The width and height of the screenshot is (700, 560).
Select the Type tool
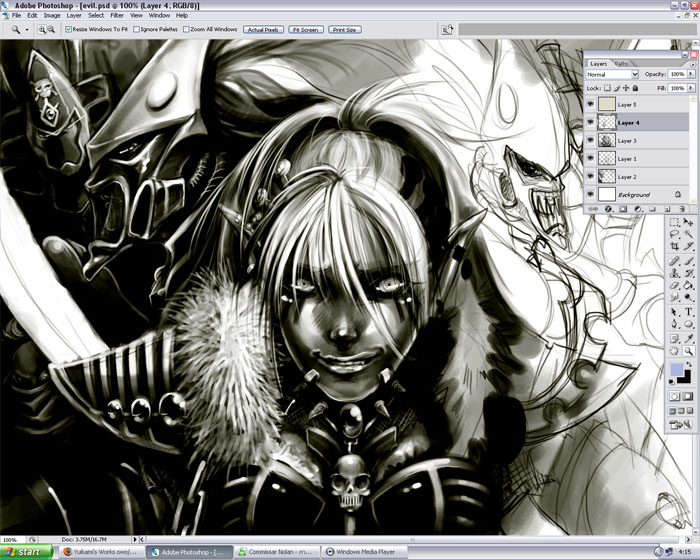(688, 312)
